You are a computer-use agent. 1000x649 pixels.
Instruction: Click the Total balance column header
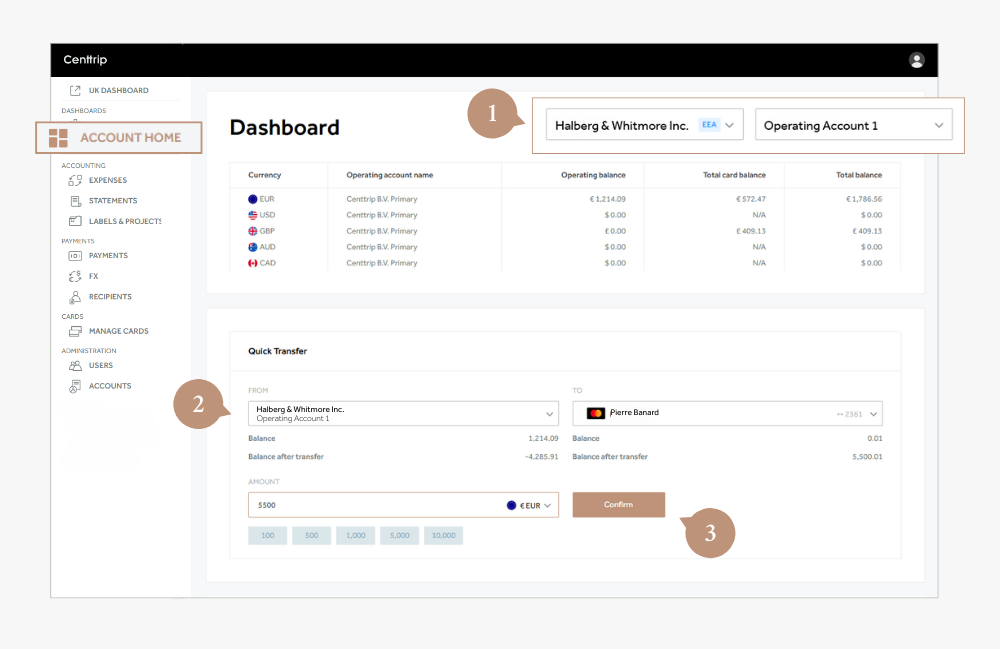point(859,175)
